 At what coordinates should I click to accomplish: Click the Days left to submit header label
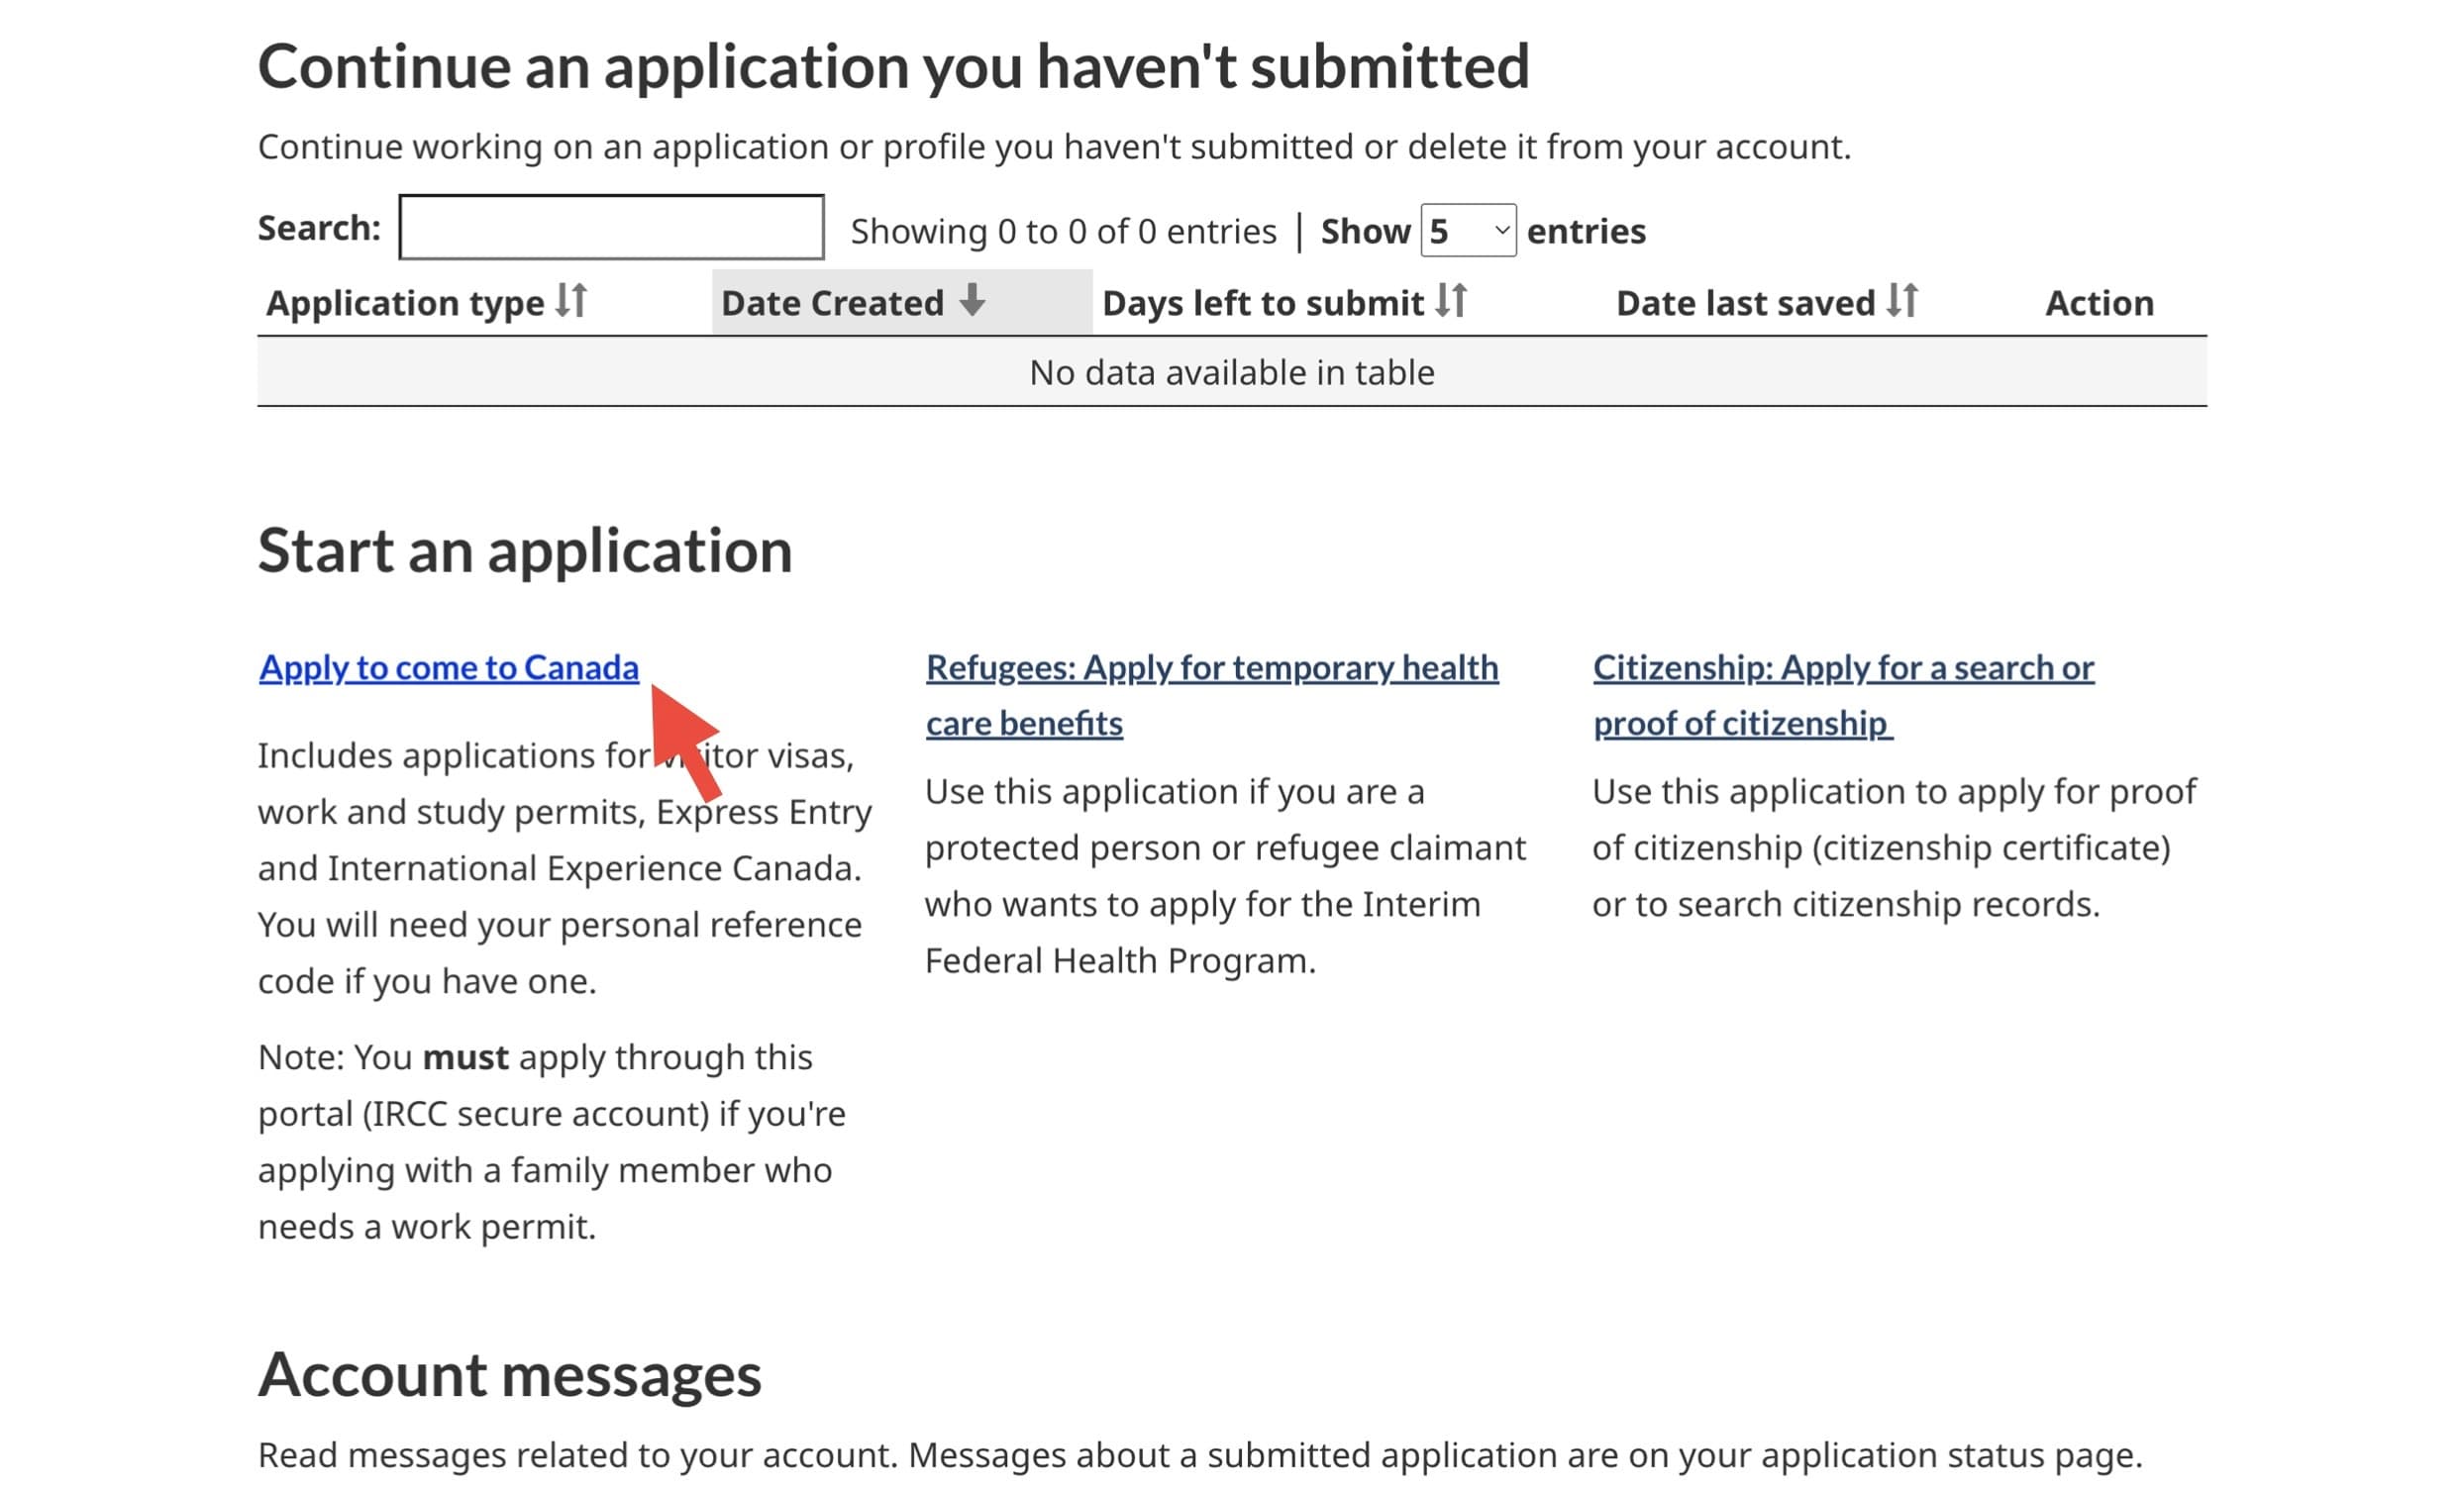1262,303
